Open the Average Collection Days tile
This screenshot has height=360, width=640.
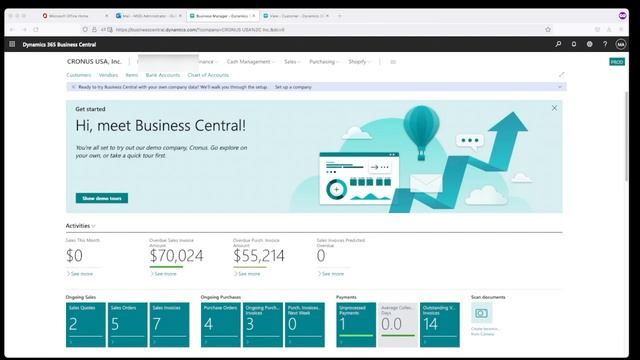pos(398,325)
